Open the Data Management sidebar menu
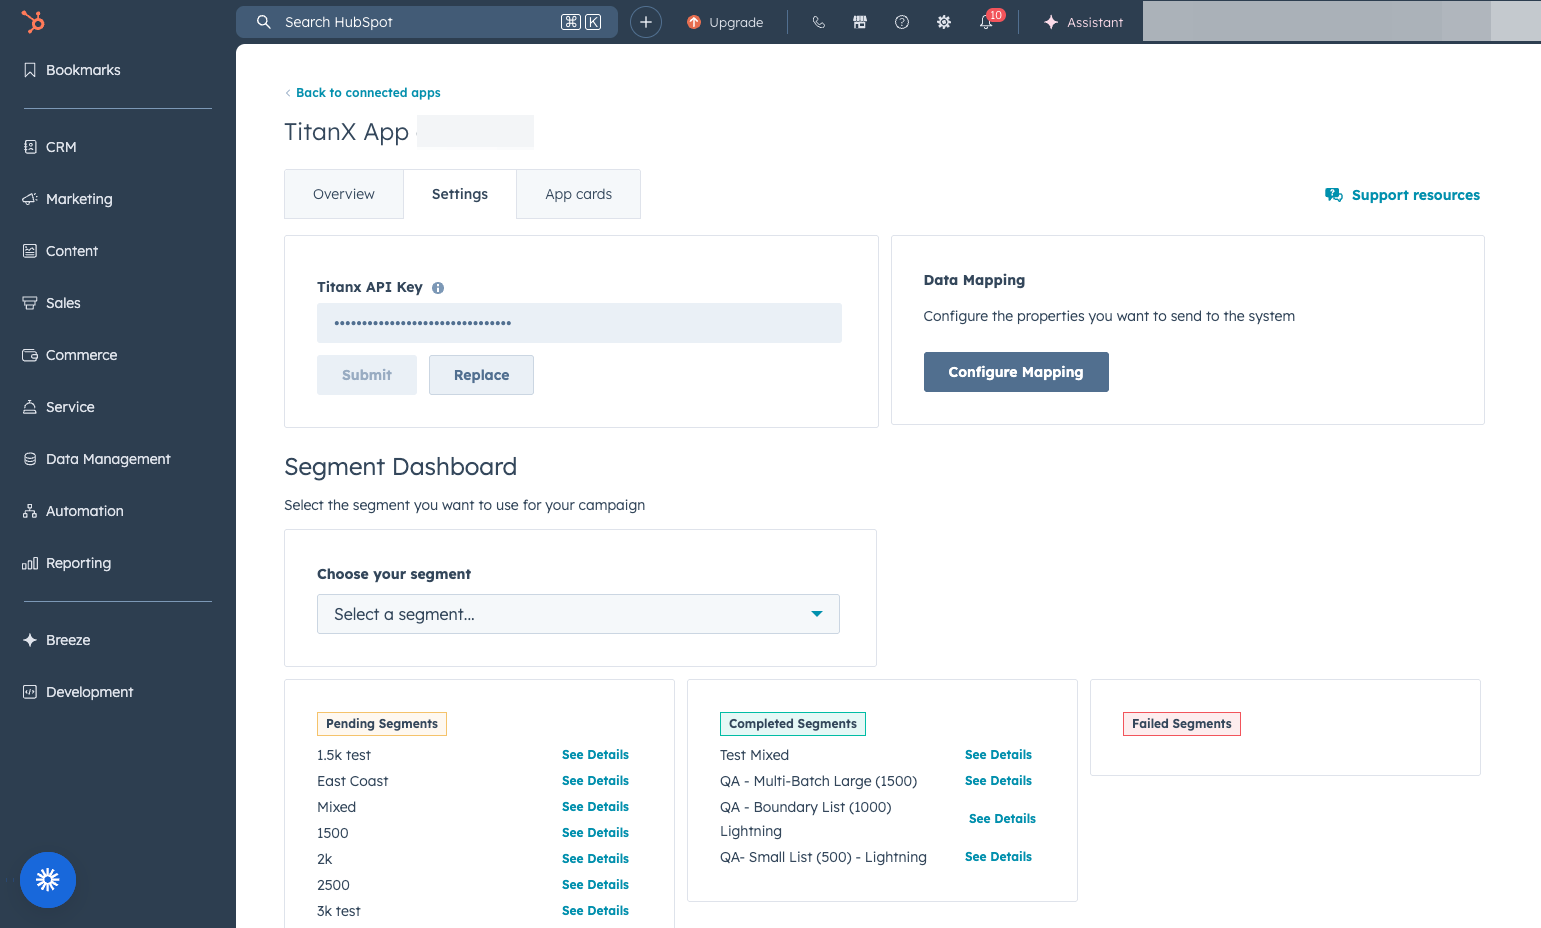Screen dimensions: 1541x928 point(97,459)
